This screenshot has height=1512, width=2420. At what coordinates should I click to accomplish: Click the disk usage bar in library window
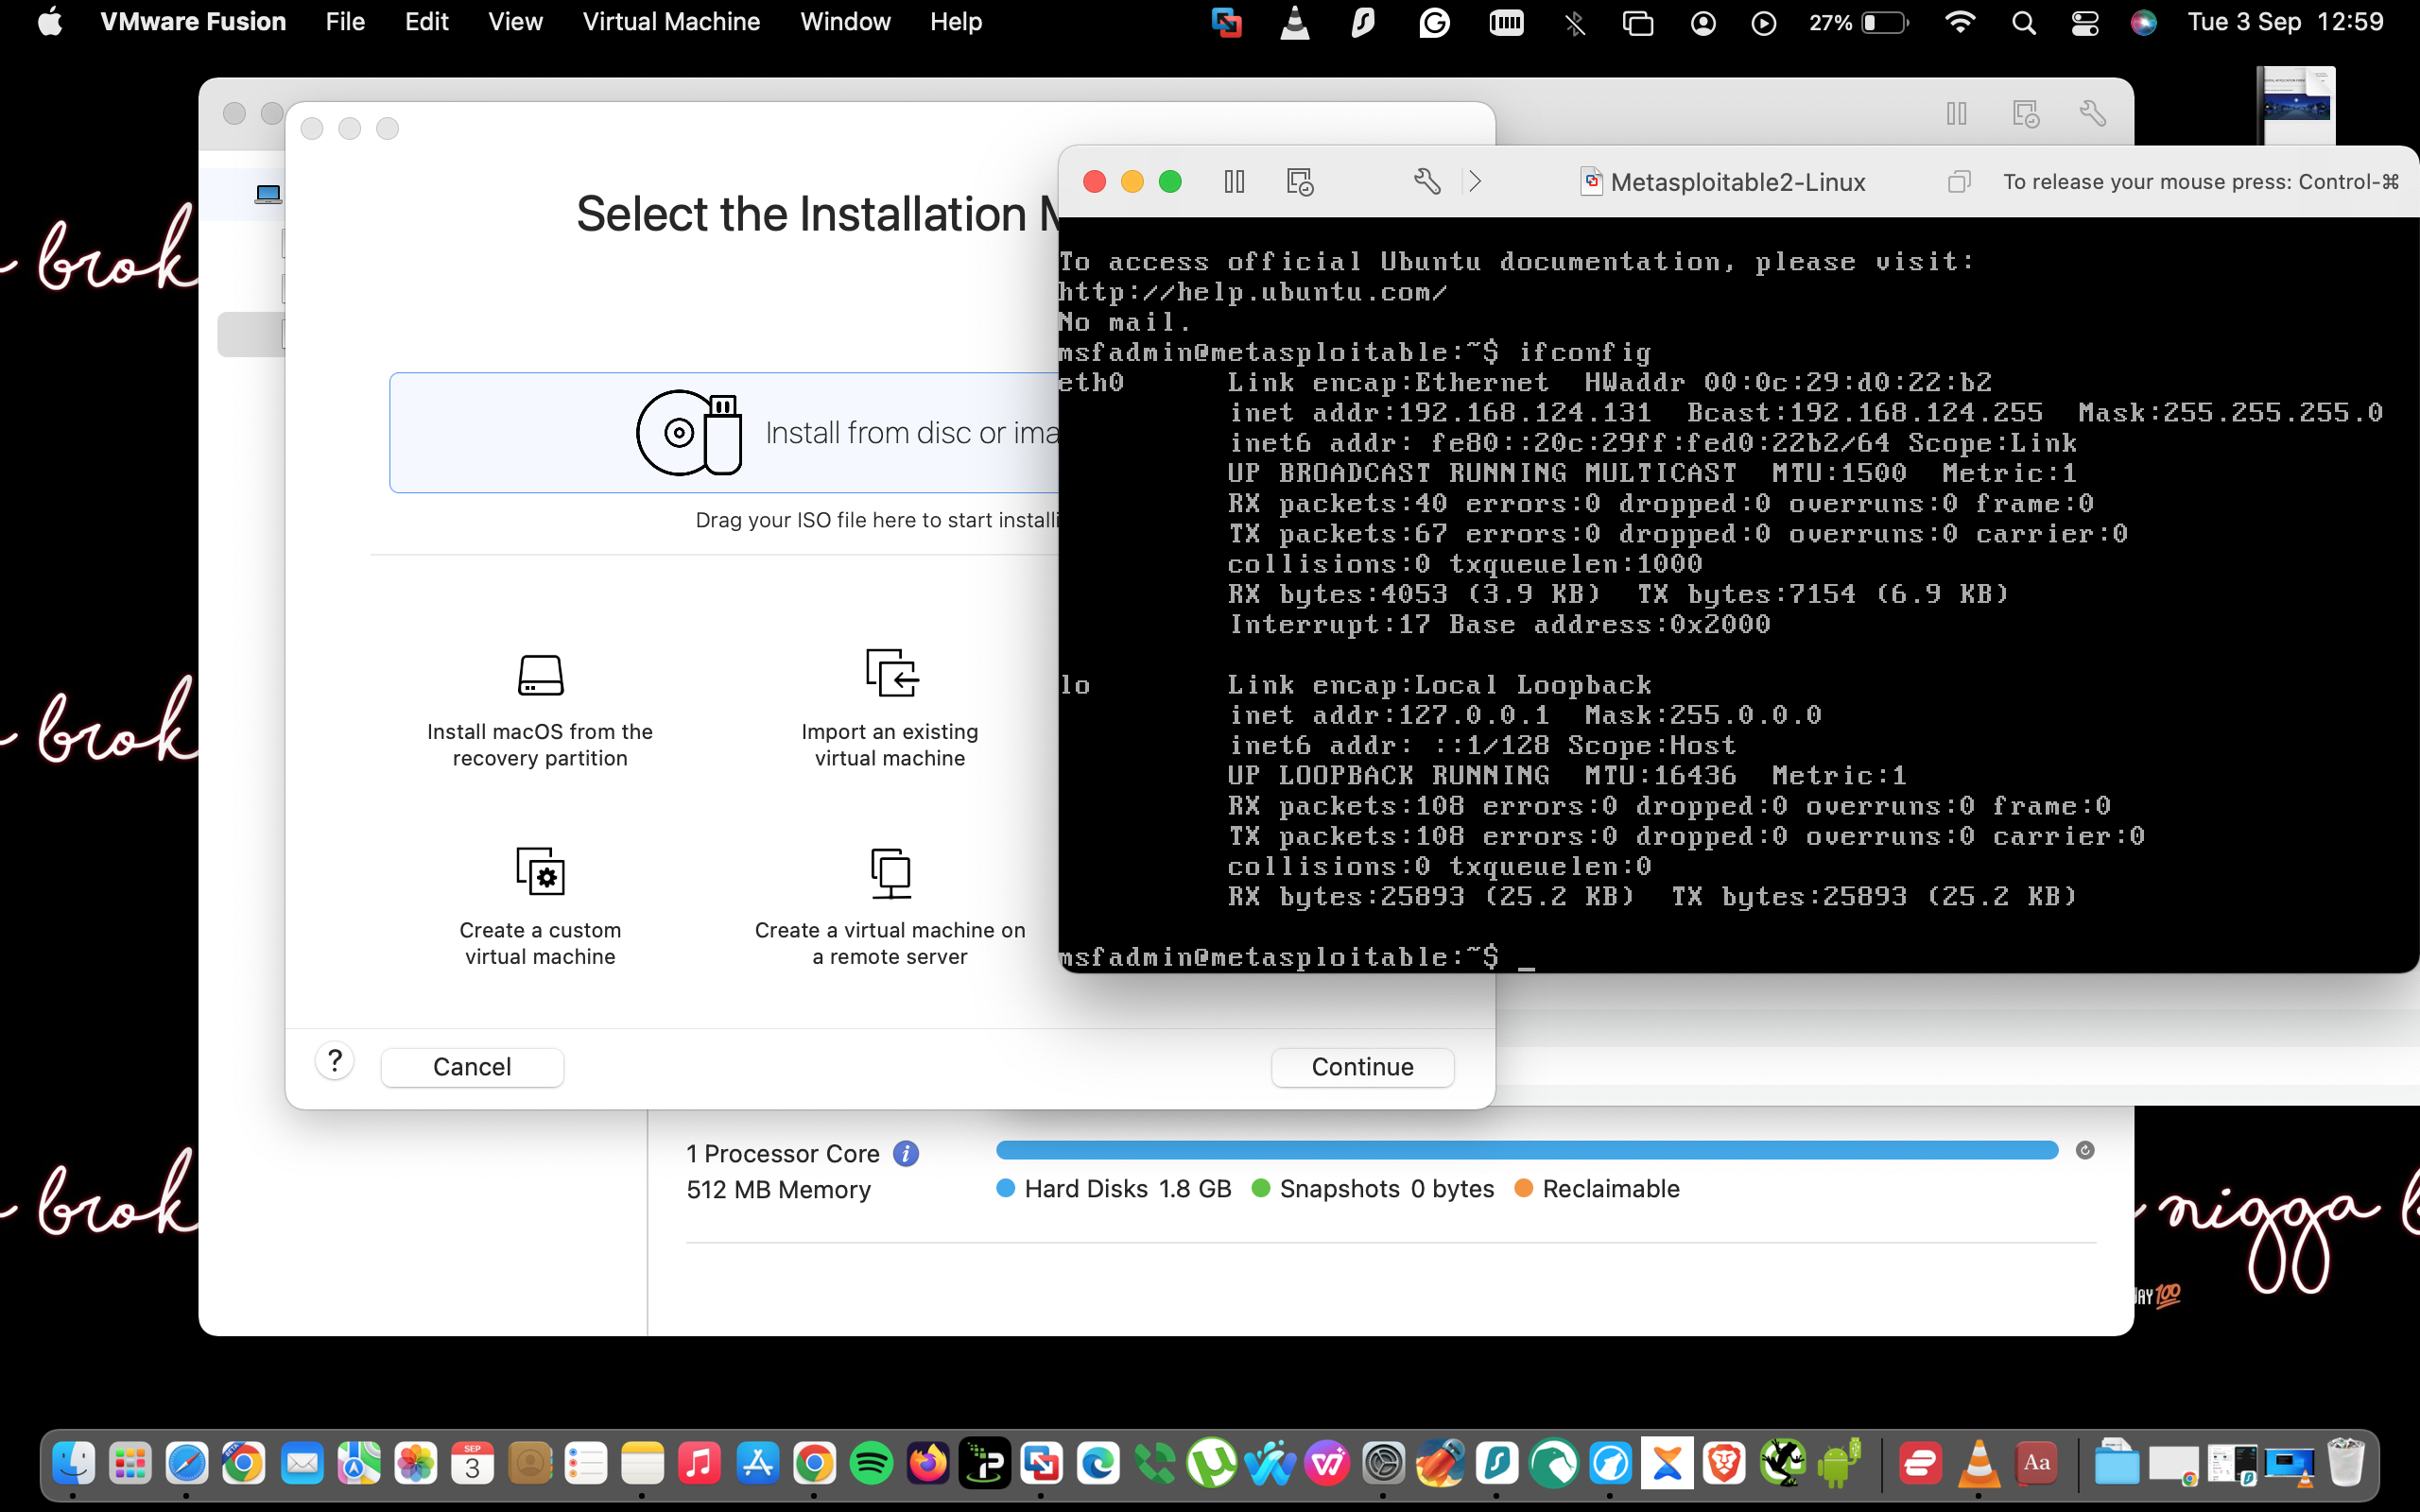tap(1527, 1150)
